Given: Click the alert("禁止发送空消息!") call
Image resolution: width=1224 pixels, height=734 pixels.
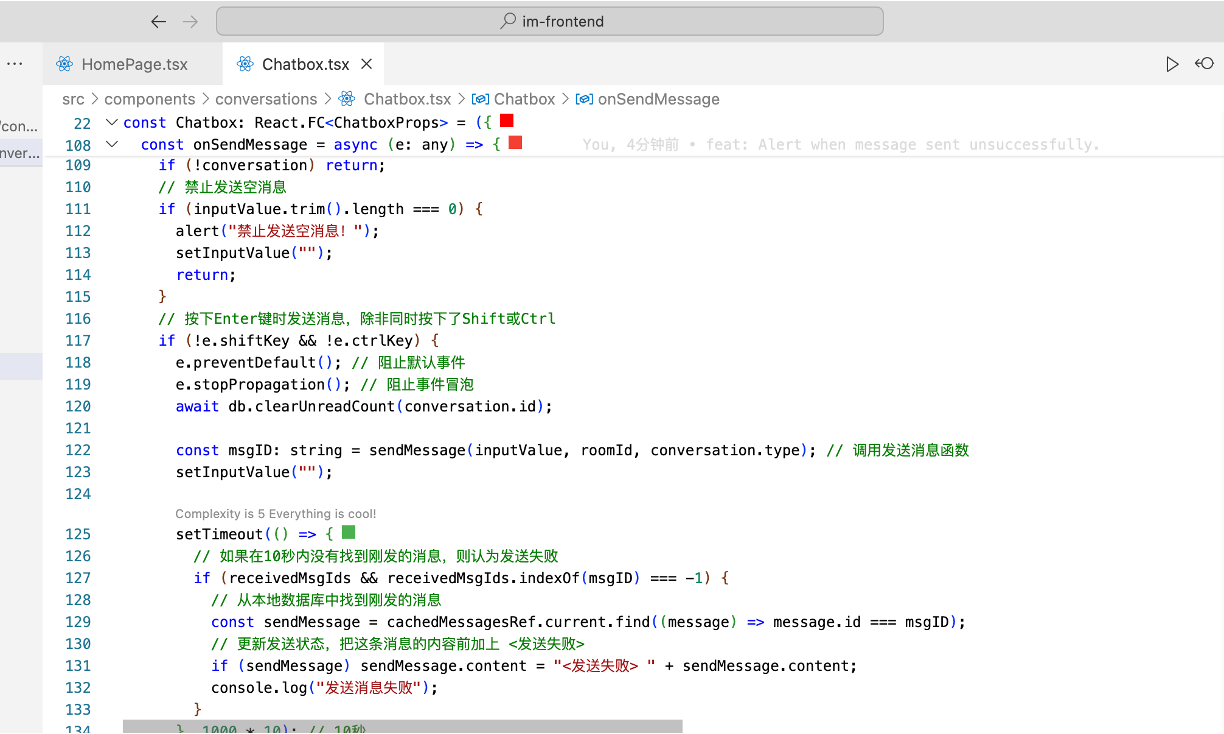Looking at the screenshot, I should coord(278,231).
